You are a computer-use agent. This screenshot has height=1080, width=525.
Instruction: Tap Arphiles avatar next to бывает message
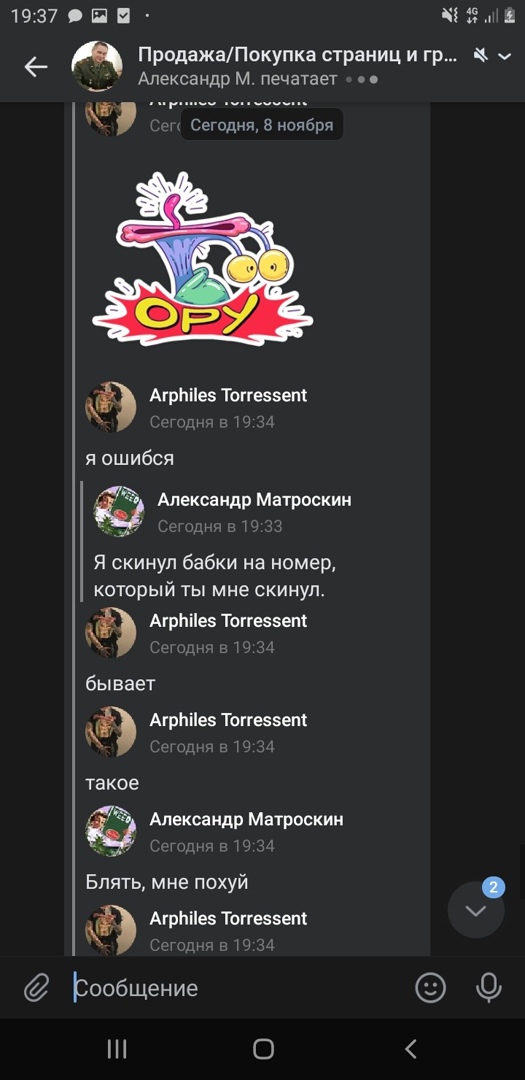click(111, 632)
